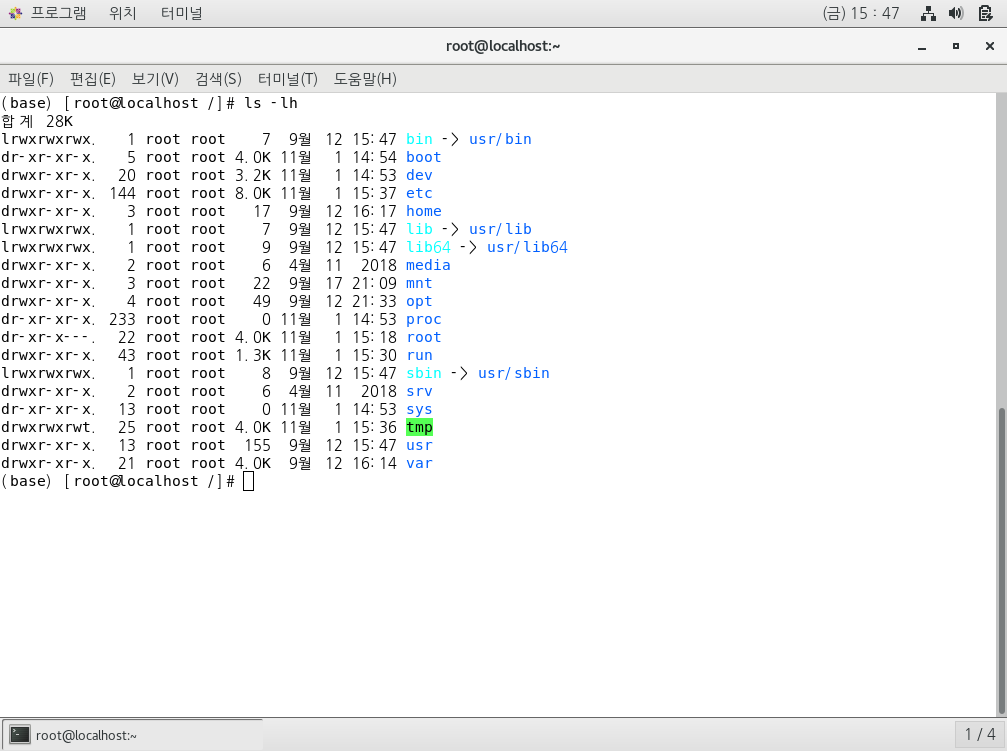Click the size '155' on usr row
The image size is (1007, 751).
[258, 445]
